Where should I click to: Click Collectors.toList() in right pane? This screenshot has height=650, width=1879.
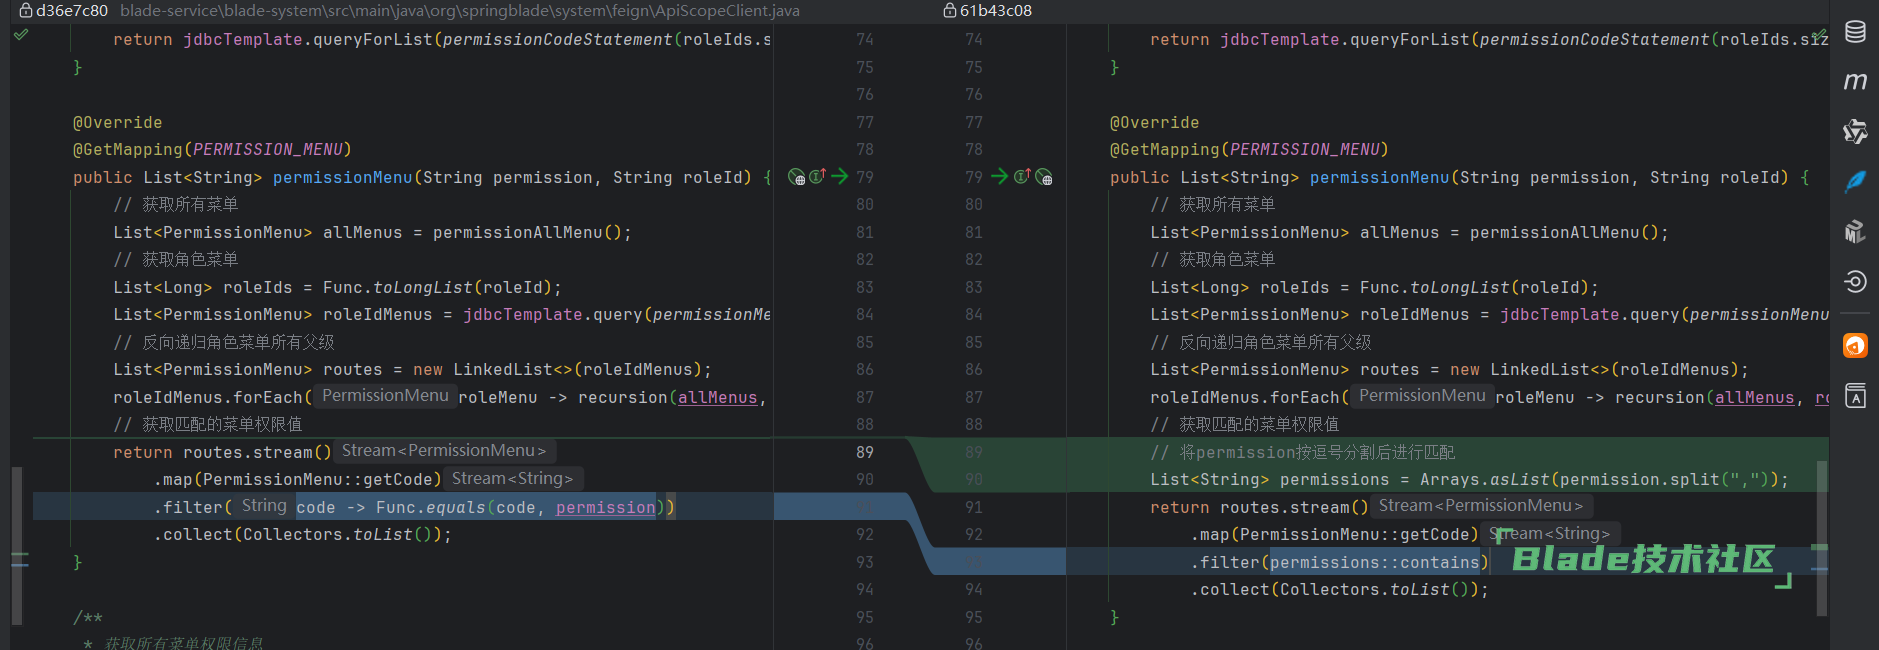pos(1374,589)
